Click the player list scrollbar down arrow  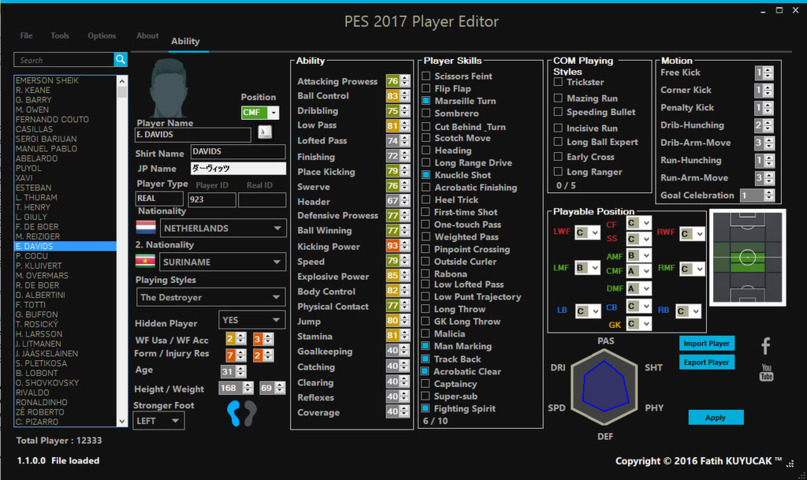(x=122, y=421)
